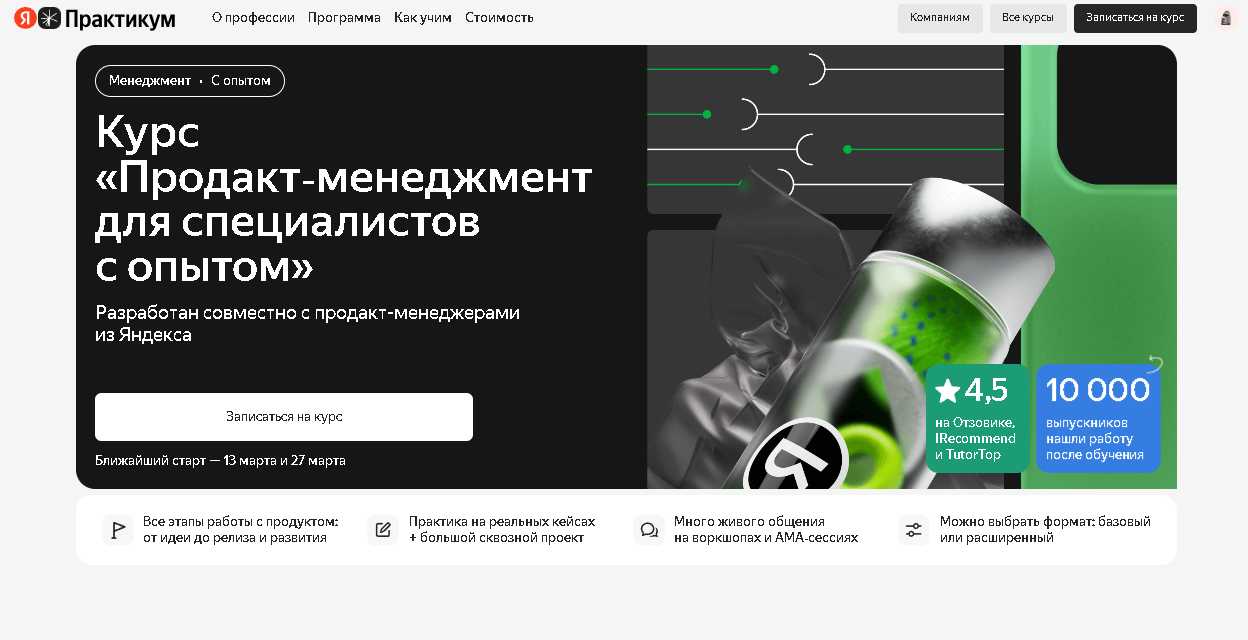Open the Yandex Praktikum logo homepage
This screenshot has width=1248, height=640.
pyautogui.click(x=95, y=18)
